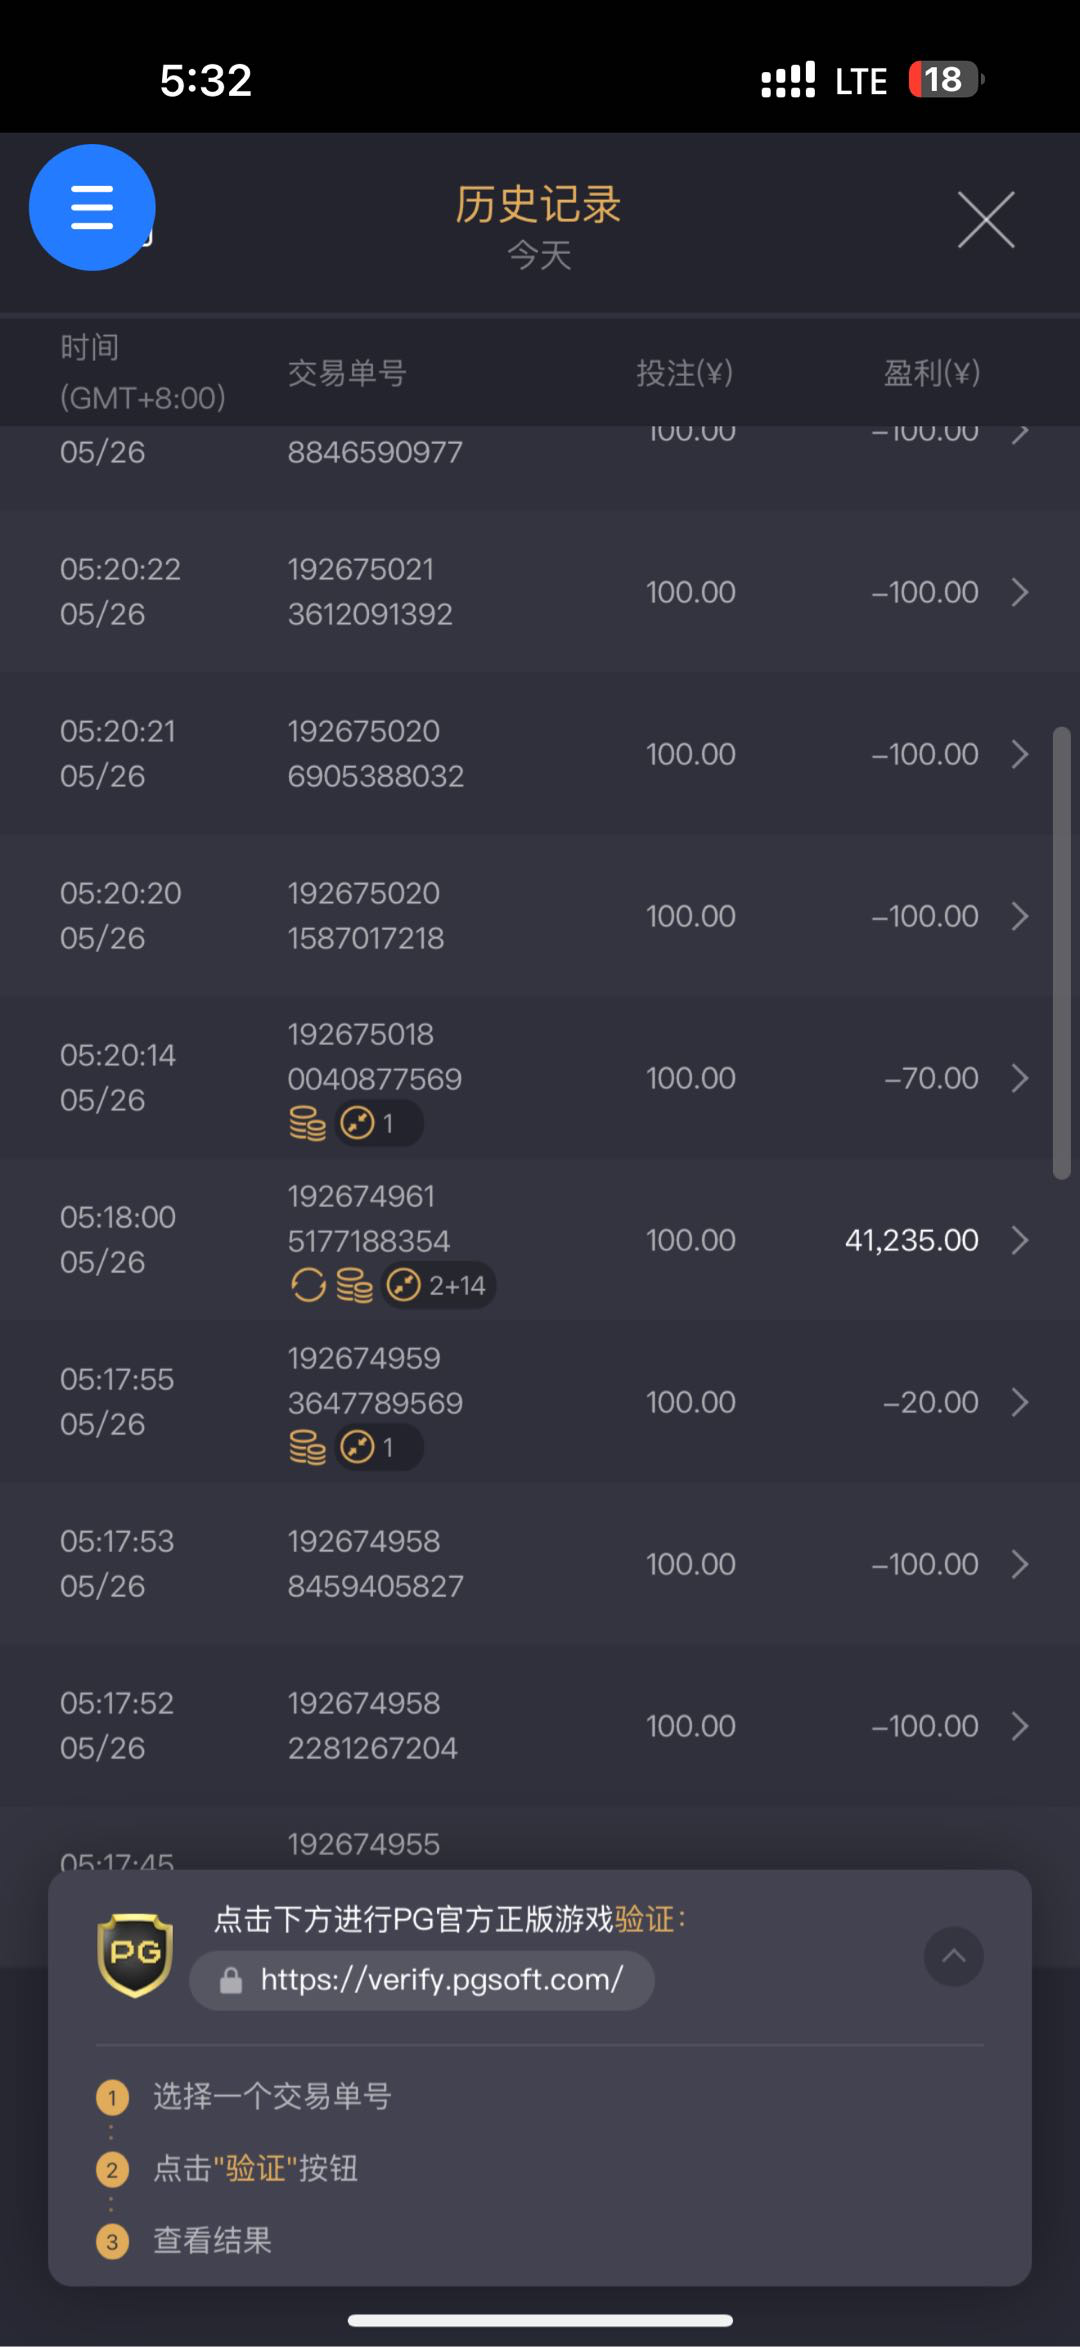Click the 今天 date filter label

[539, 255]
